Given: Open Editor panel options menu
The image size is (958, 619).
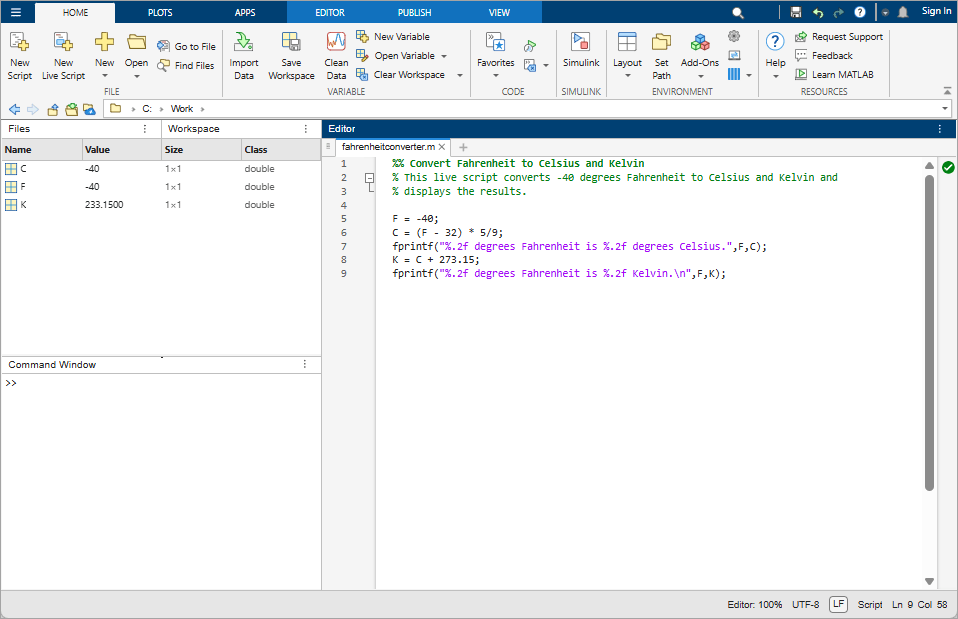Looking at the screenshot, I should 940,129.
